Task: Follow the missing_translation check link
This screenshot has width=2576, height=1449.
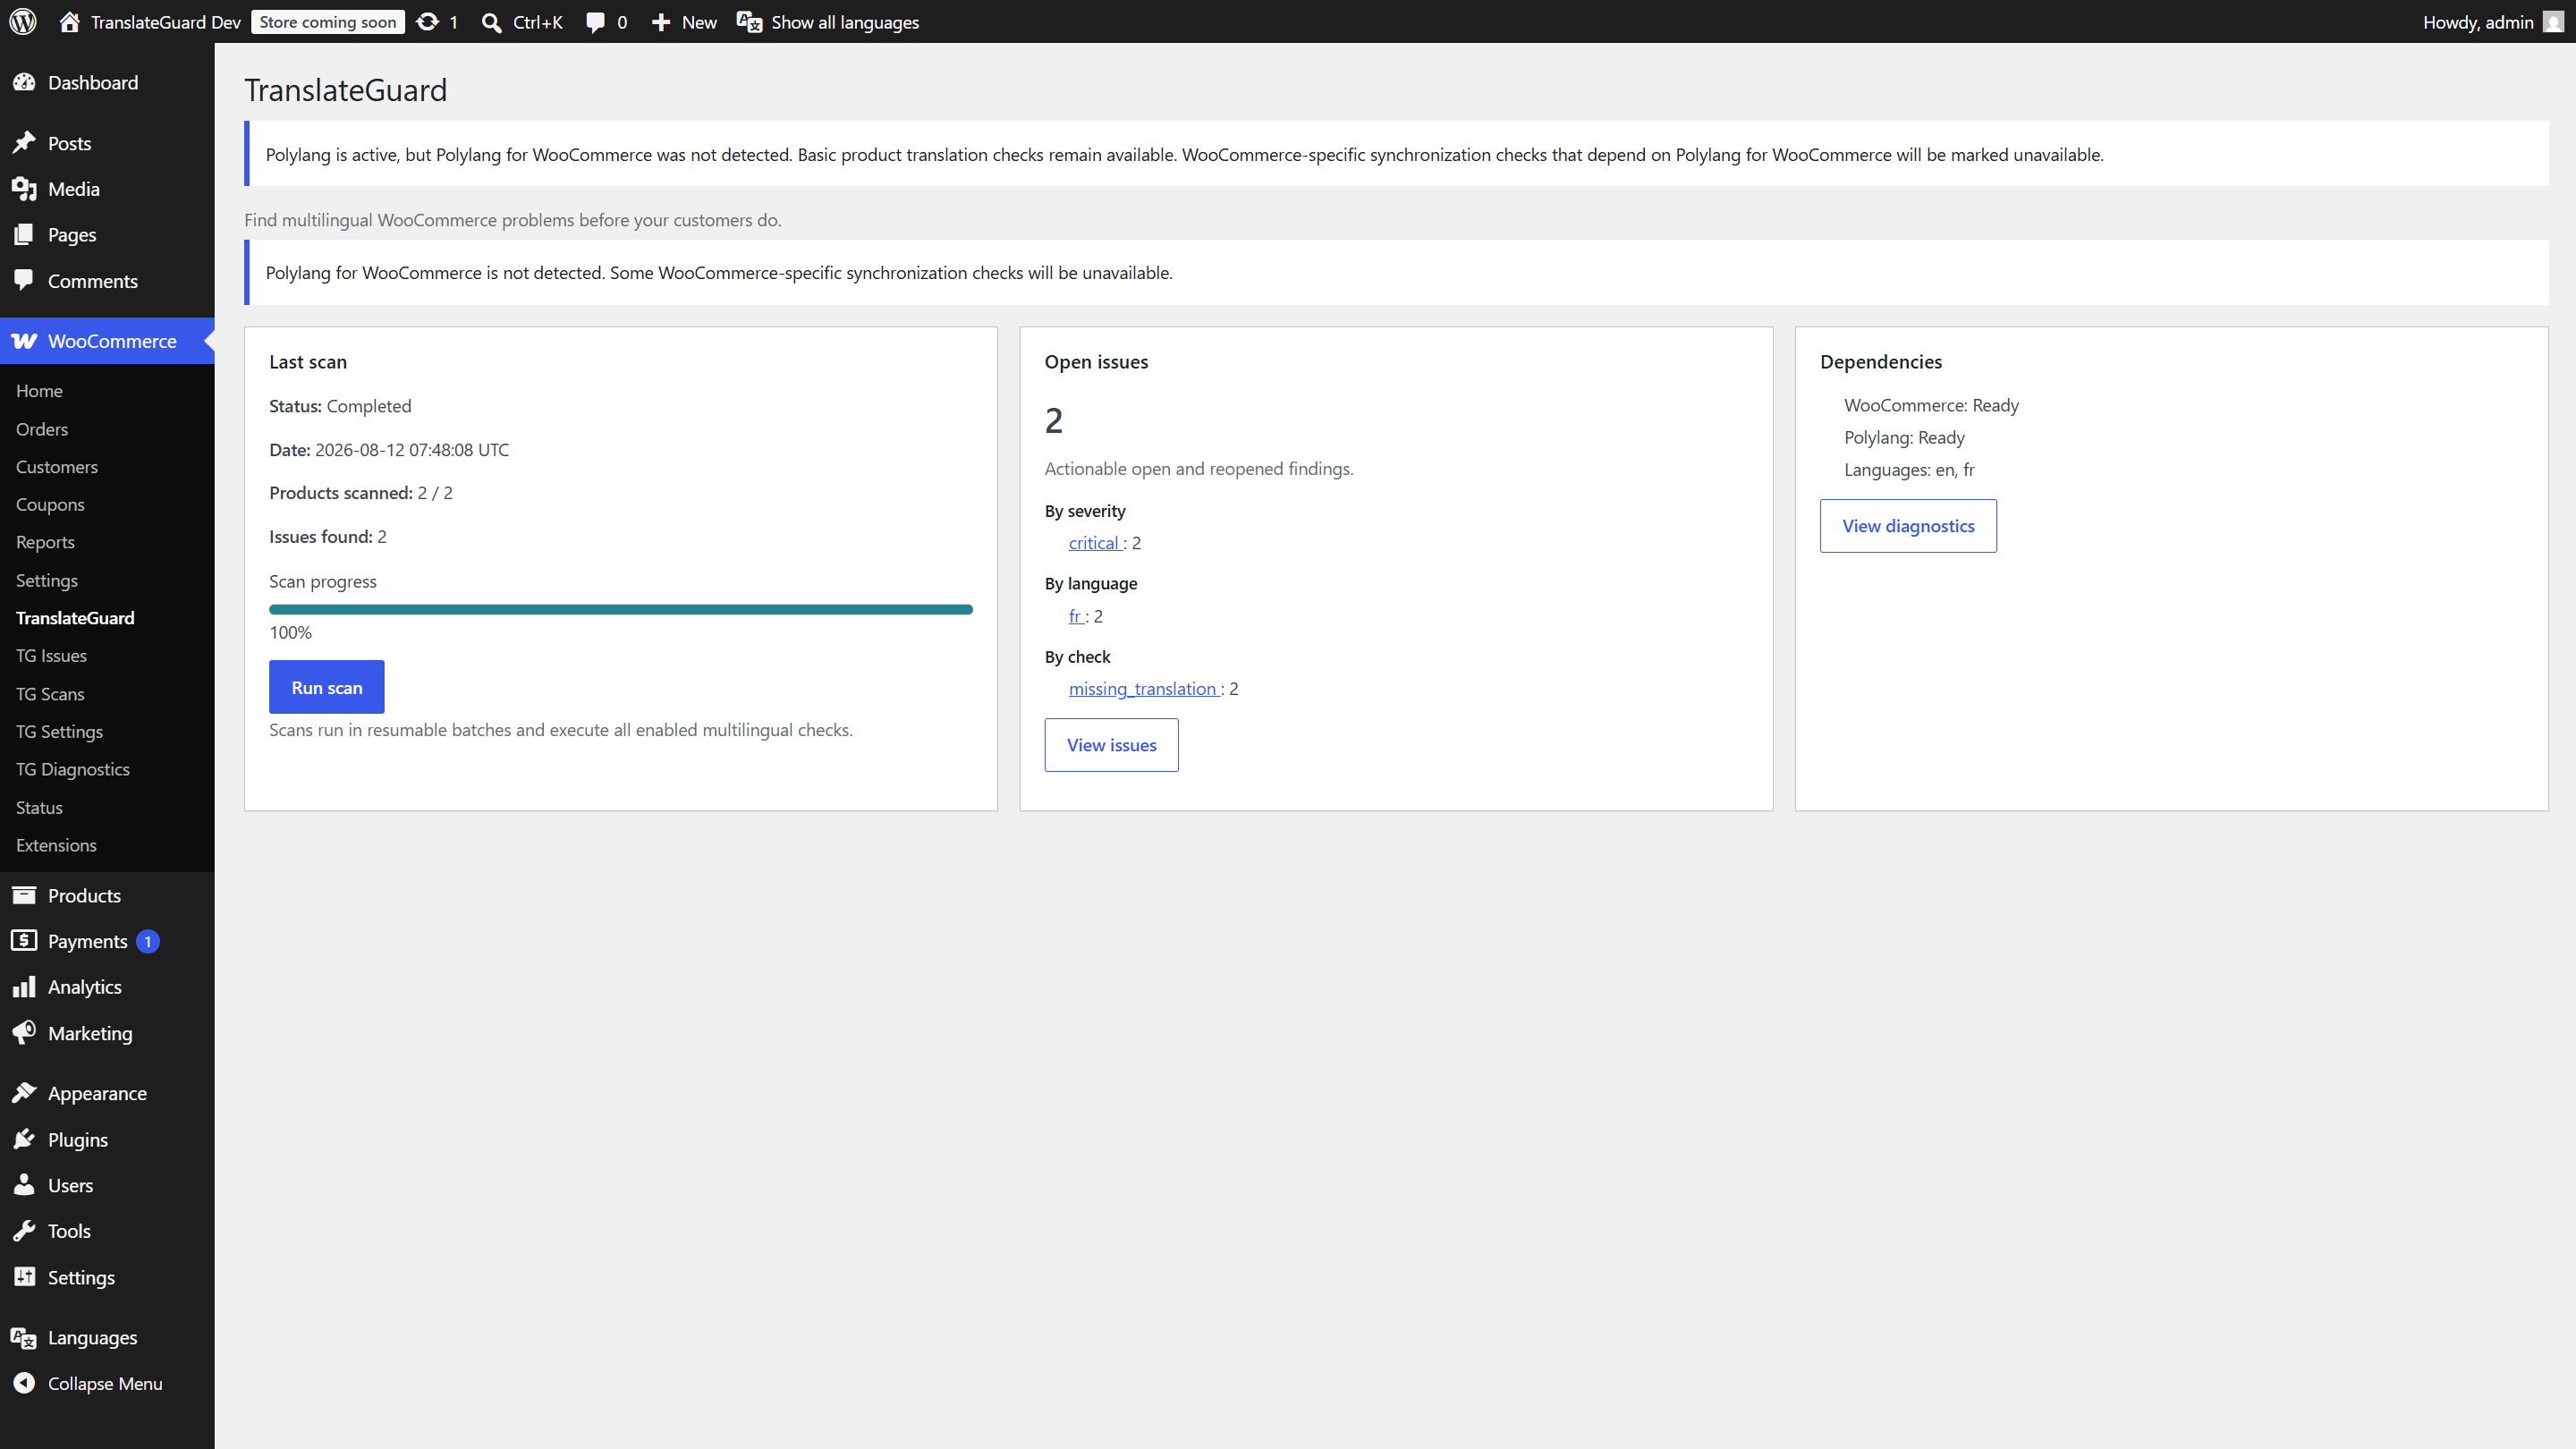Action: click(x=1144, y=689)
